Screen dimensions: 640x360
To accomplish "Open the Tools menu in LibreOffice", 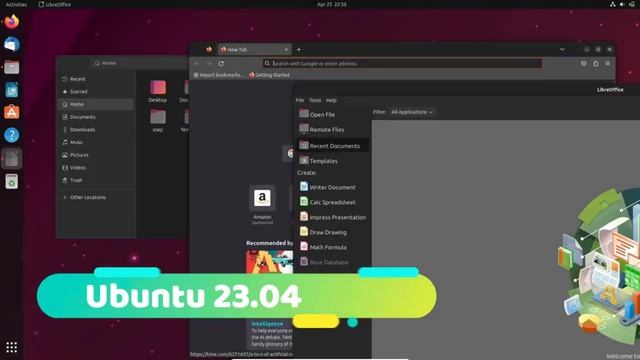I will [315, 100].
